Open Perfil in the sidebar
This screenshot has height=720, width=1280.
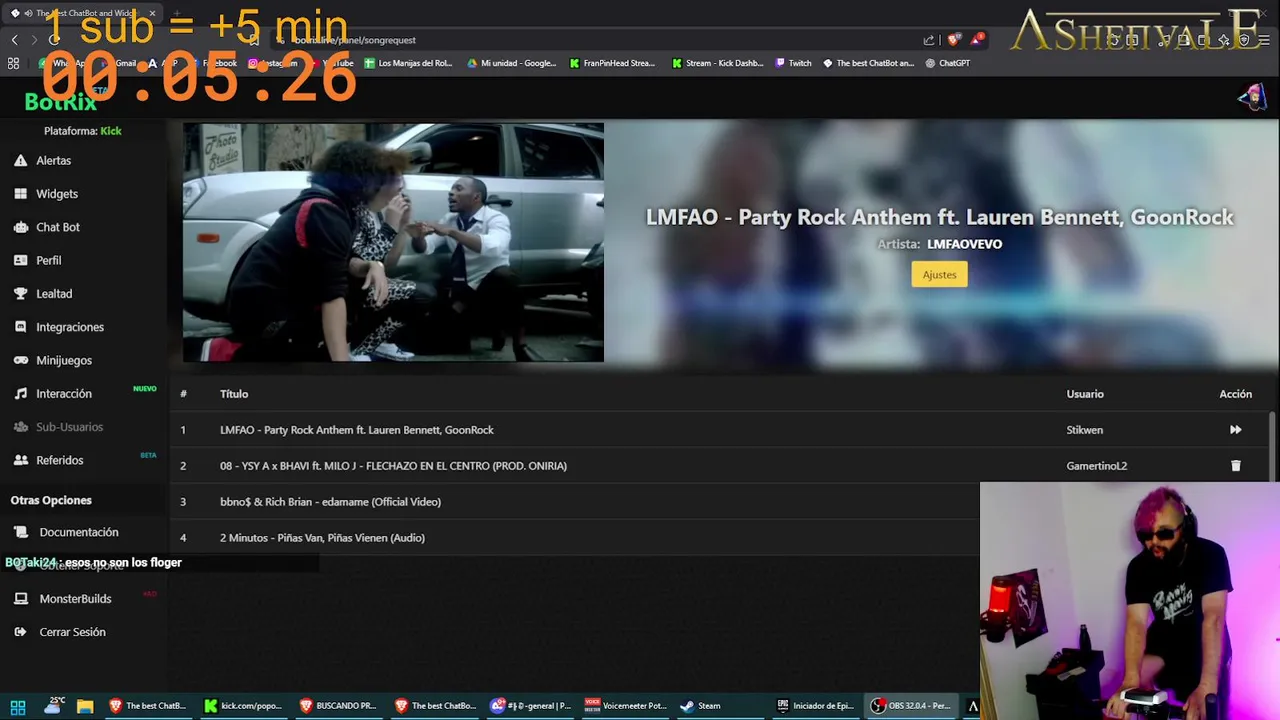(x=38, y=260)
